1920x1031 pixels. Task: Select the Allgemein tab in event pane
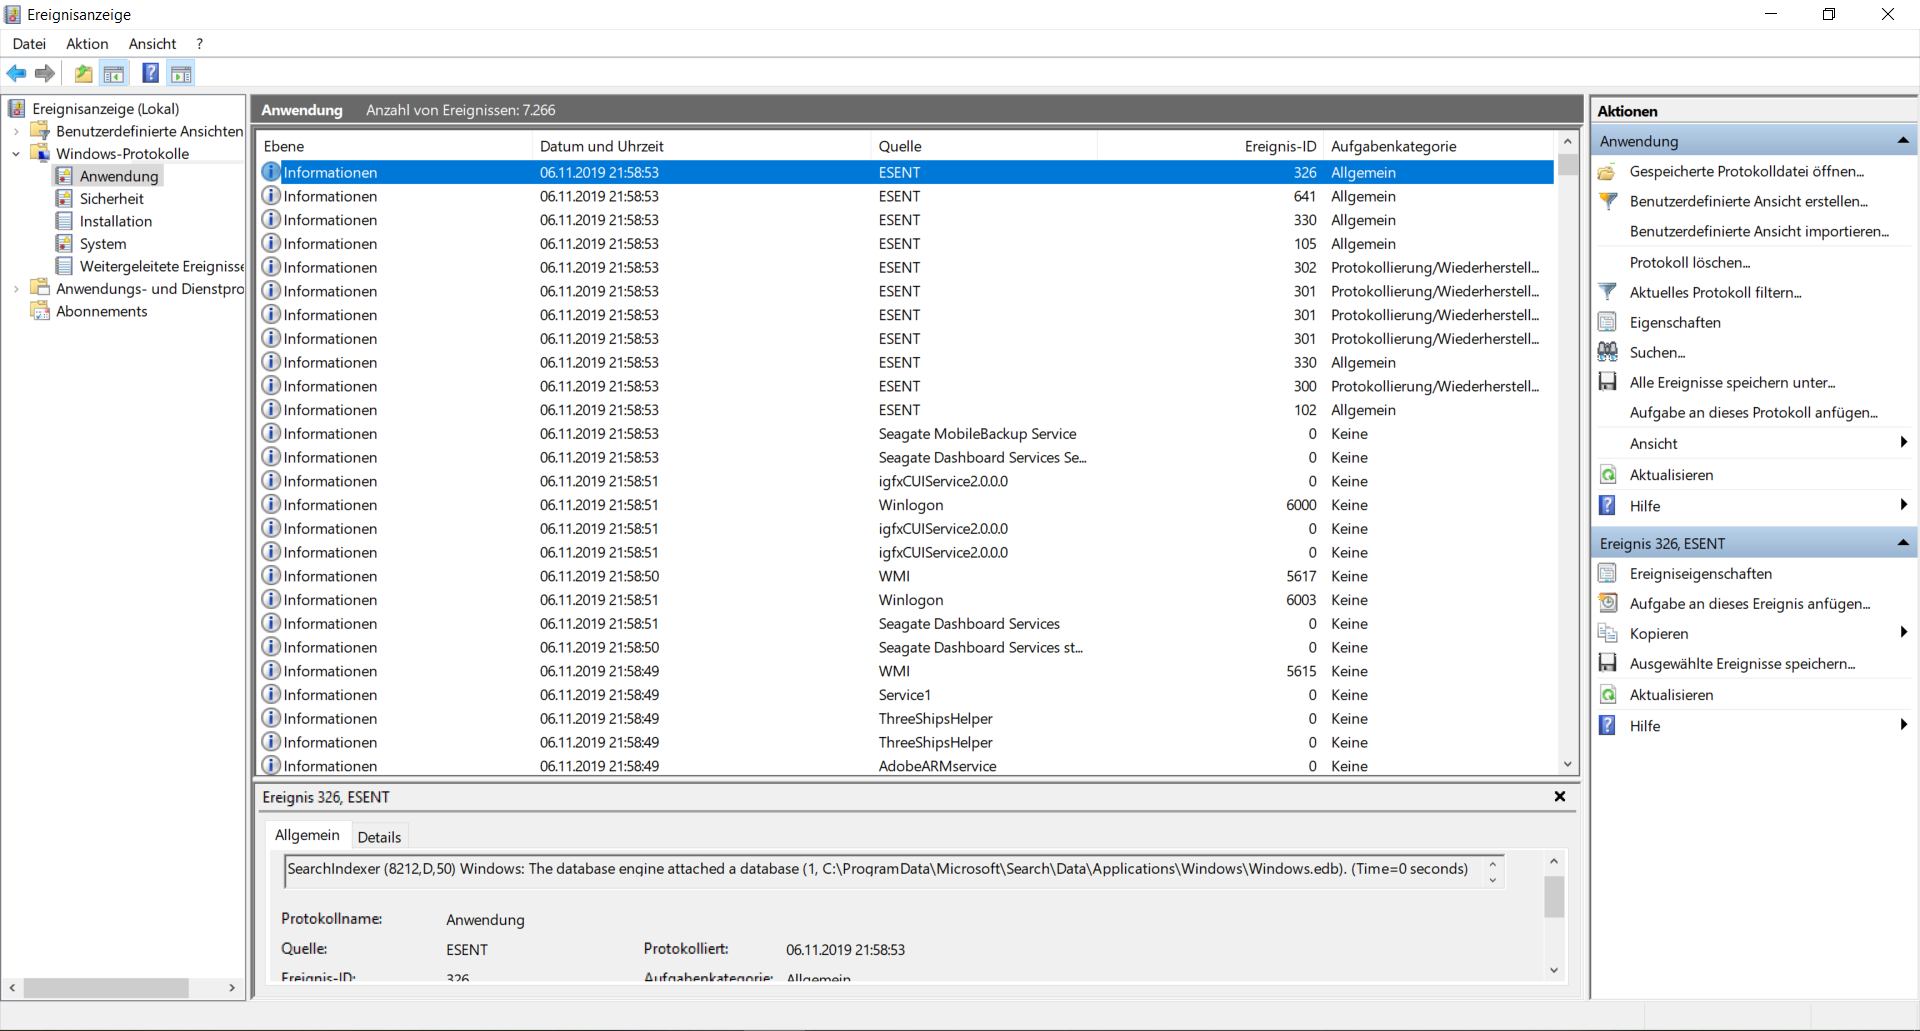[307, 835]
